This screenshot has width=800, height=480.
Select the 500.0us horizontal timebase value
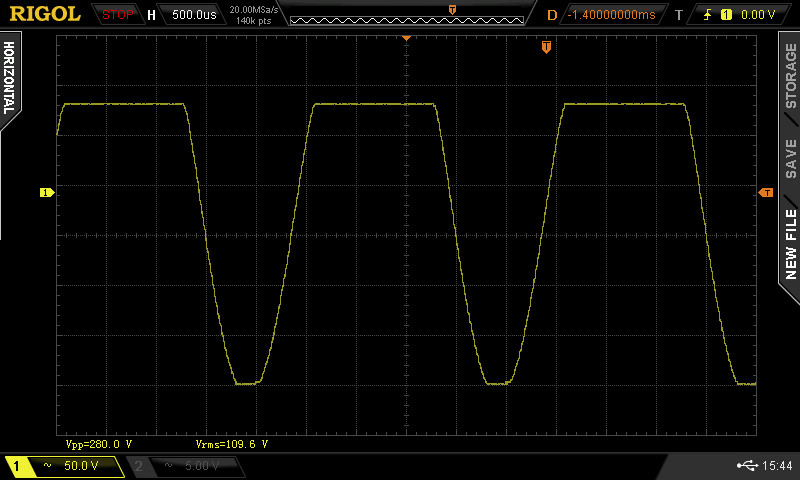click(194, 15)
